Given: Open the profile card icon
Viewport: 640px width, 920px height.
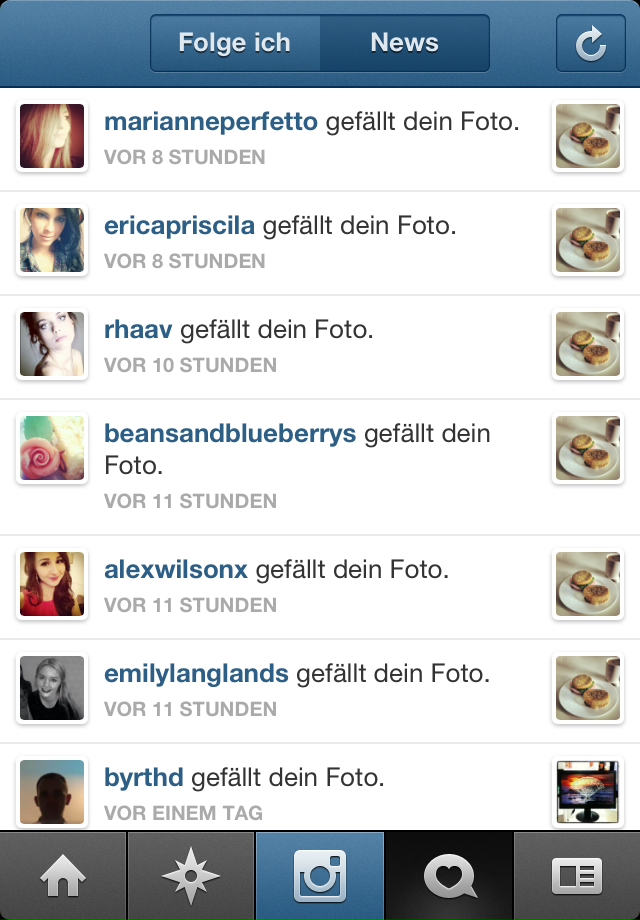Looking at the screenshot, I should pos(577,875).
